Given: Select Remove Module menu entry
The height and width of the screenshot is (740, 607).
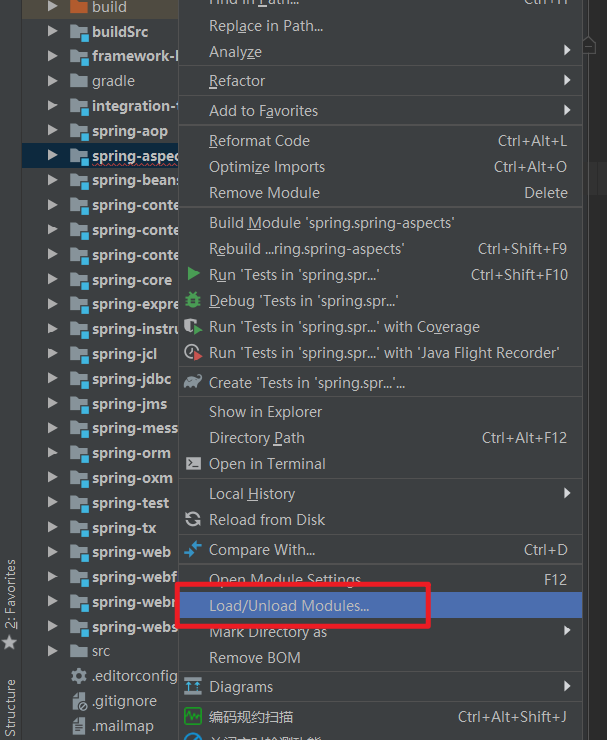Looking at the screenshot, I should pyautogui.click(x=380, y=193).
